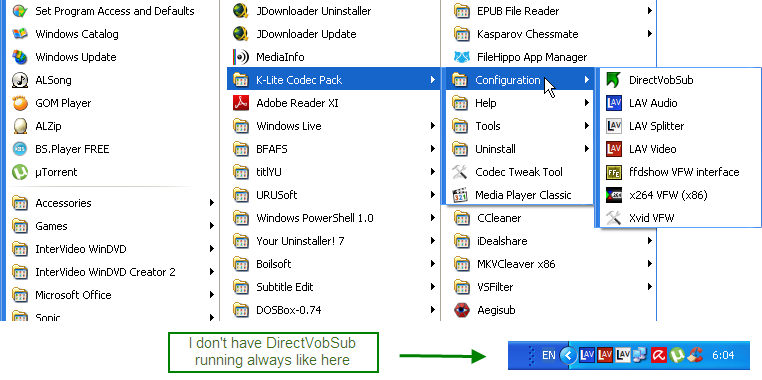Click white LAV Splitter tray icon

pyautogui.click(x=623, y=355)
